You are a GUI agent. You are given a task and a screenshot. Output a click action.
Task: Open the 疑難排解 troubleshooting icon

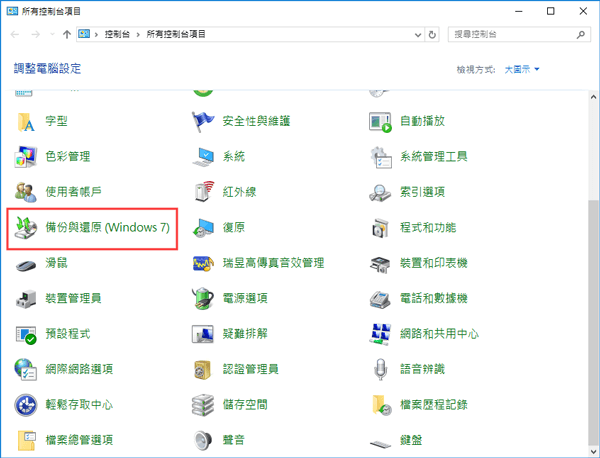pos(203,334)
